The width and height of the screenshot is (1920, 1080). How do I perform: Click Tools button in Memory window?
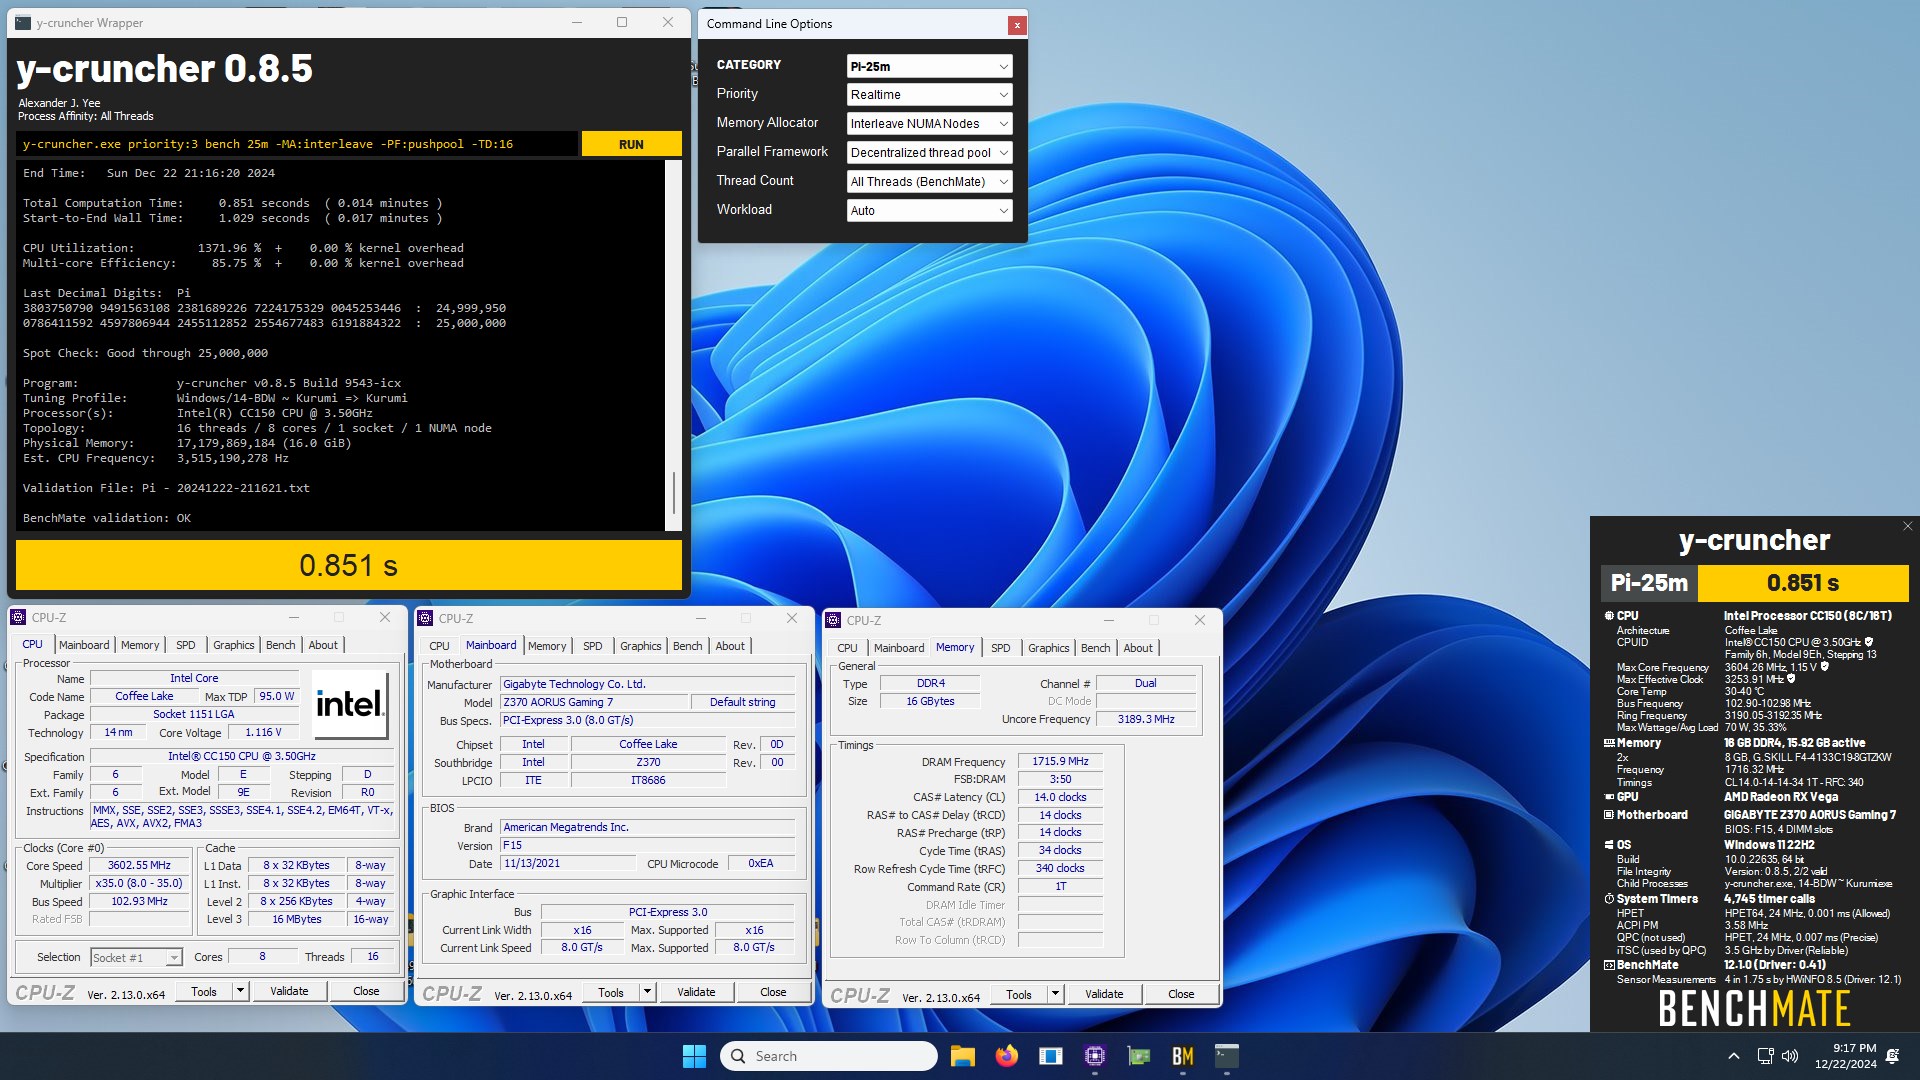[1019, 994]
